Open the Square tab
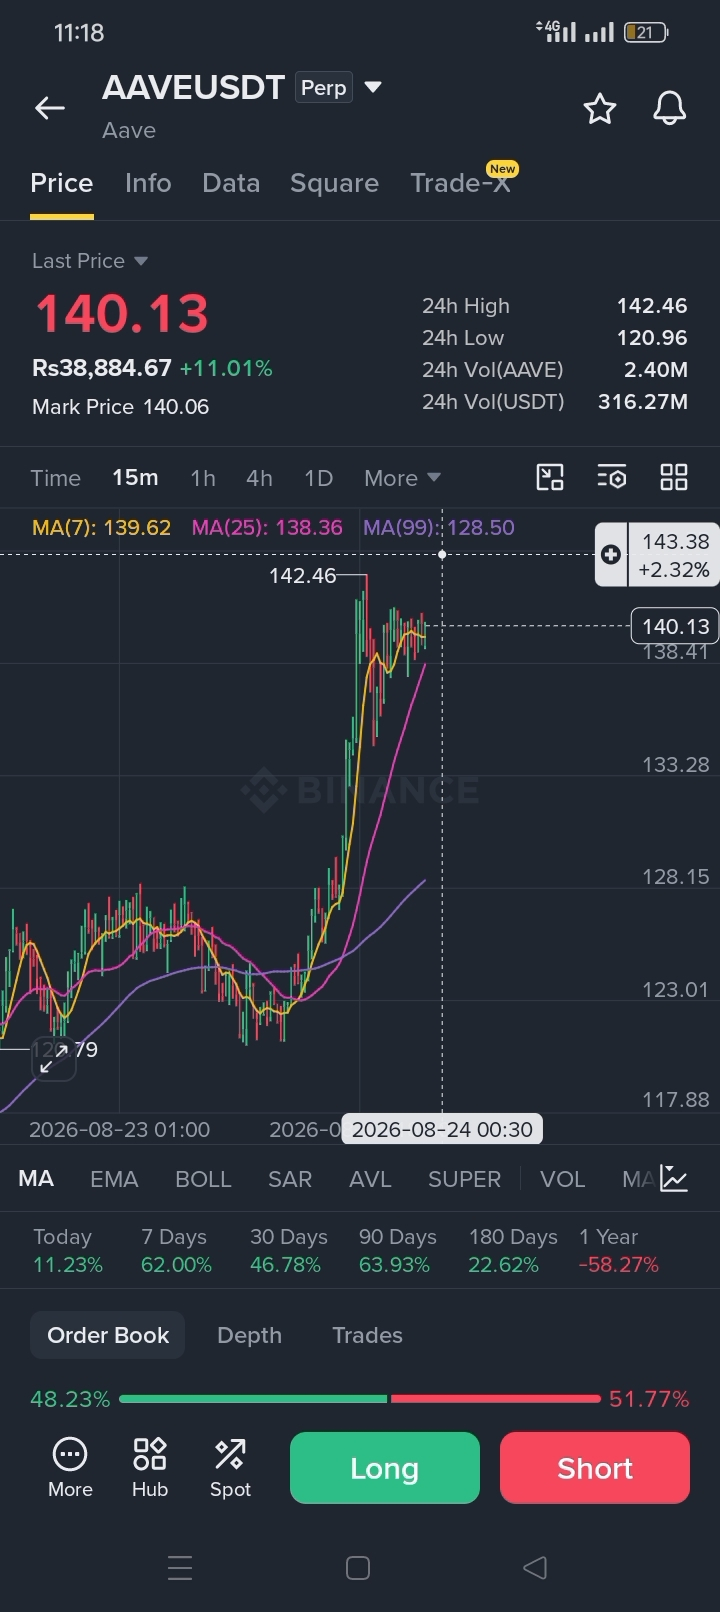The image size is (720, 1612). pos(334,183)
